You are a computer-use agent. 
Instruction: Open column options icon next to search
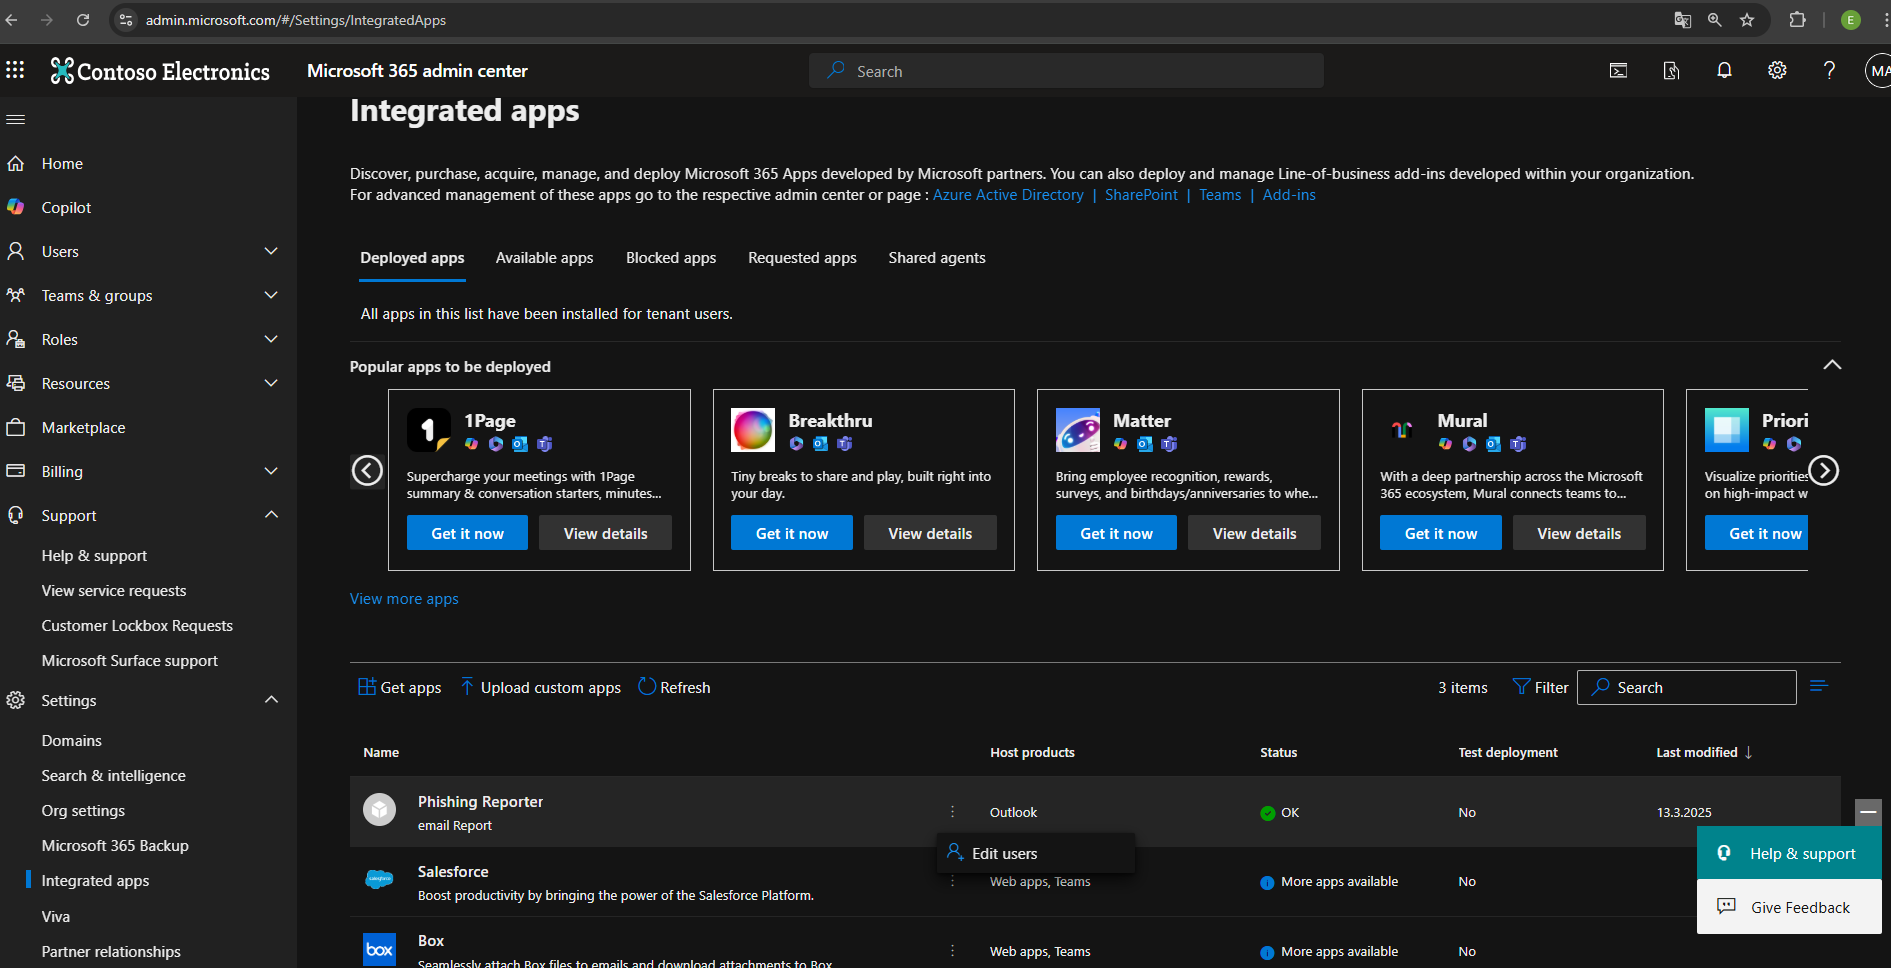[1819, 686]
